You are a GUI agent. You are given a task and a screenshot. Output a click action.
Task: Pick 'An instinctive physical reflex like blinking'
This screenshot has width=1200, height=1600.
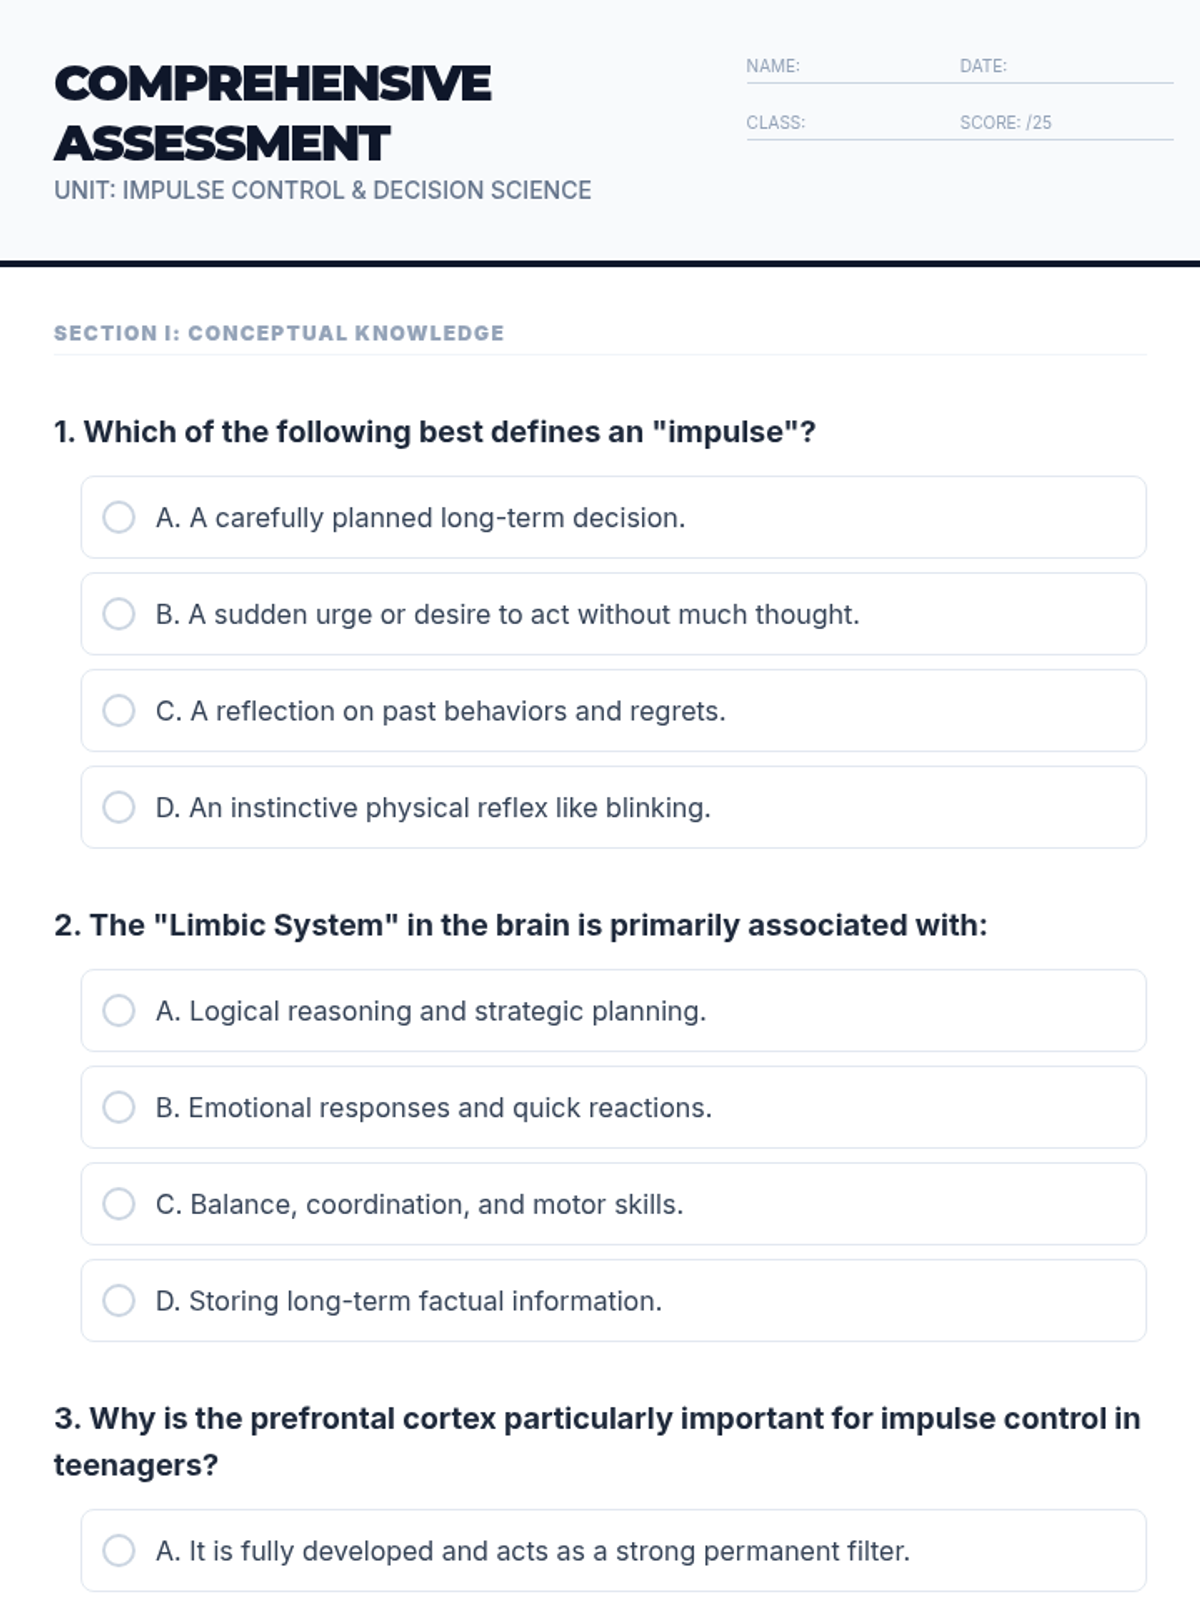pyautogui.click(x=119, y=807)
